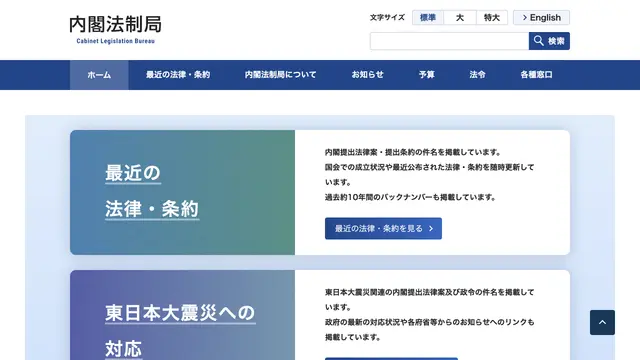
Task: Click text 内閣提出法律案・提出条約の件名を掲載しています。
Action: pos(413,152)
